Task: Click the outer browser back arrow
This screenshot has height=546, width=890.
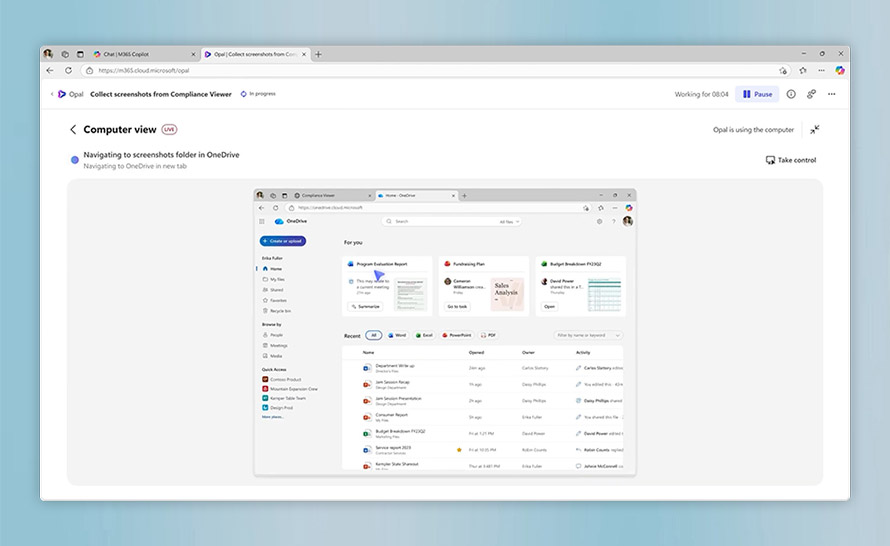Action: (x=50, y=70)
